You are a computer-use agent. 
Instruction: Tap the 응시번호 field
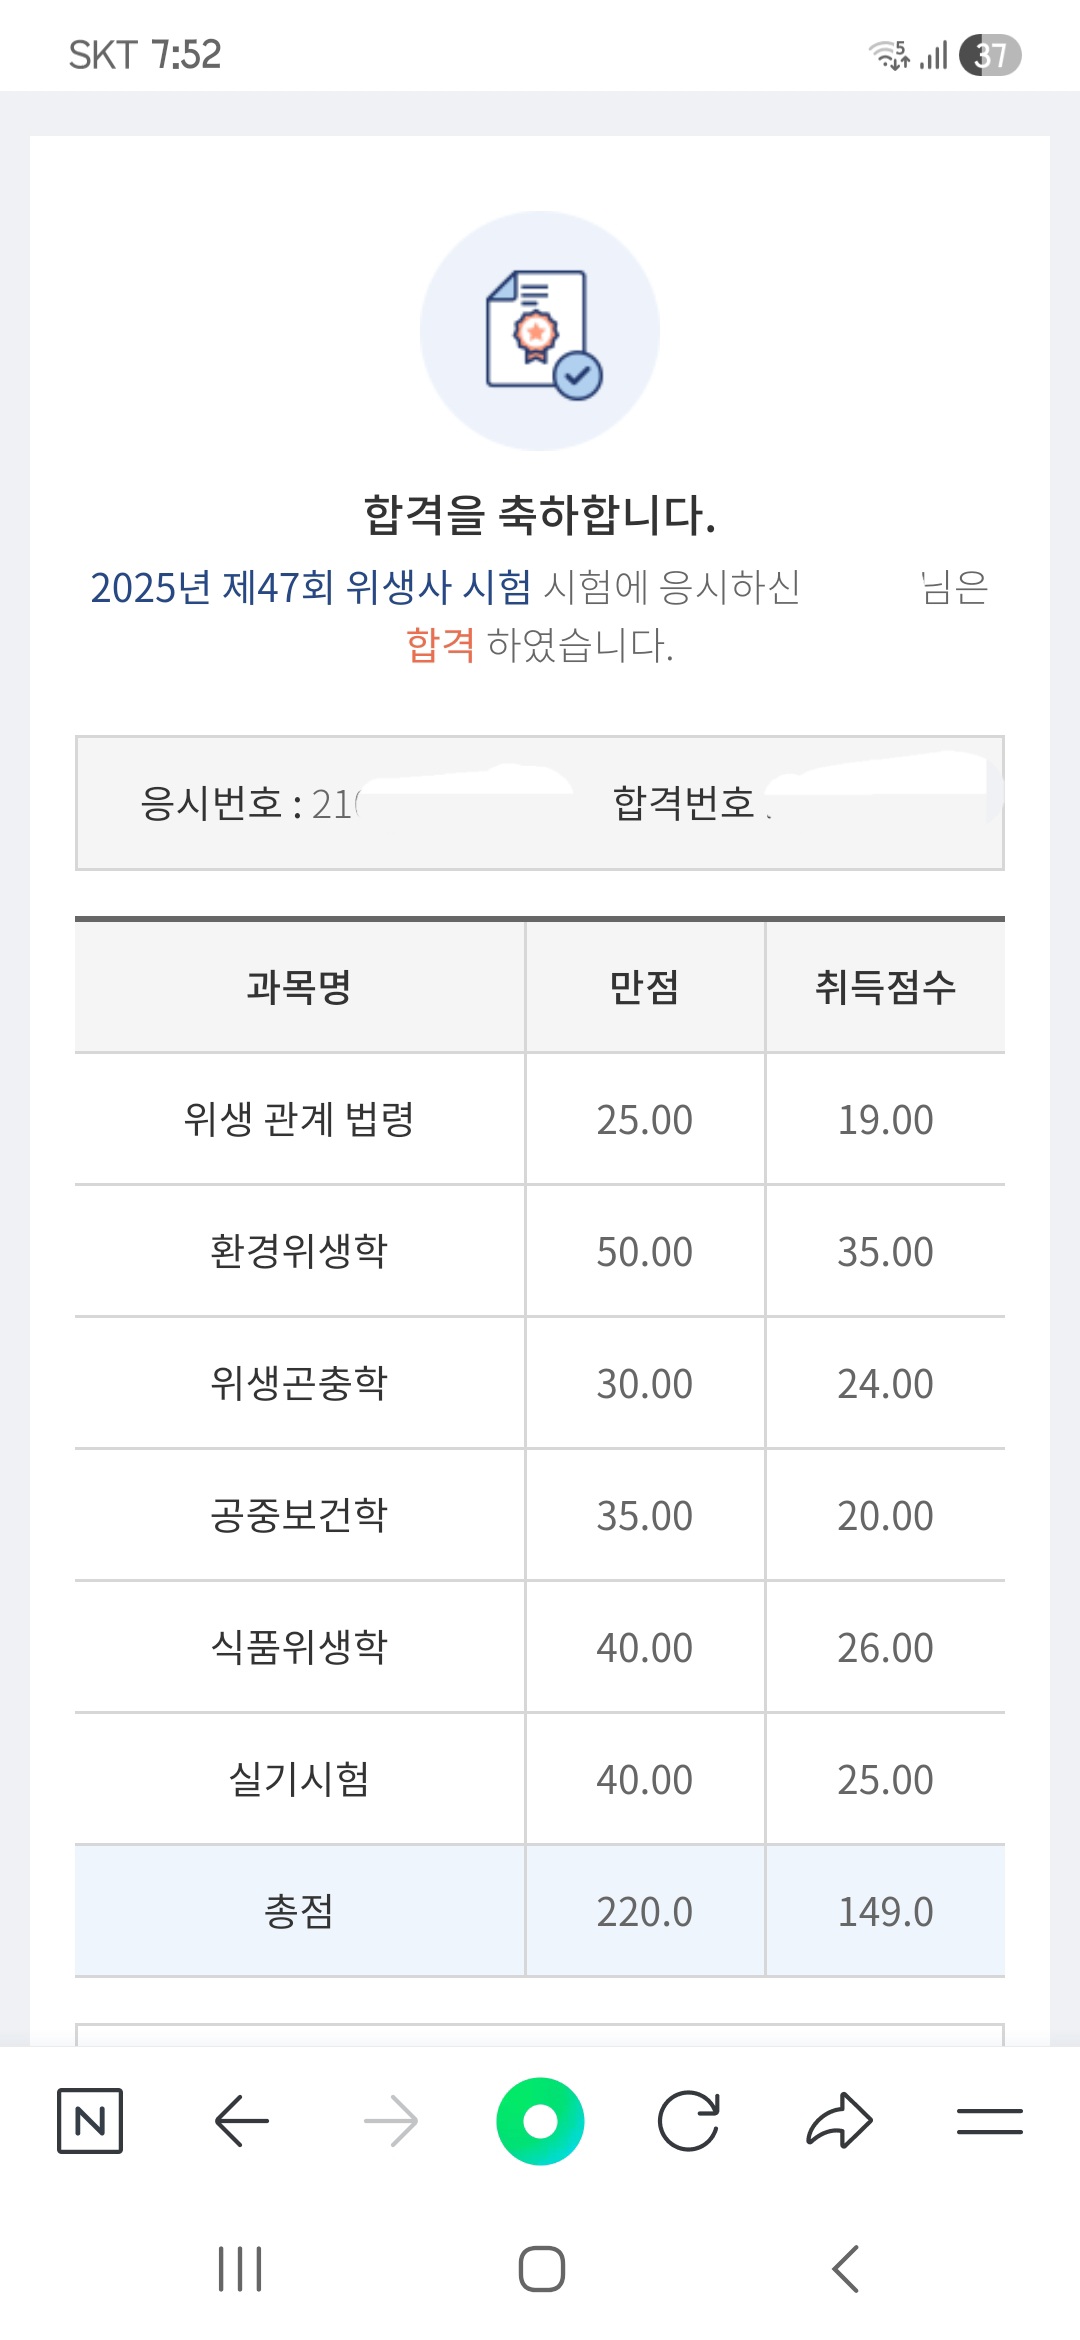tap(248, 803)
